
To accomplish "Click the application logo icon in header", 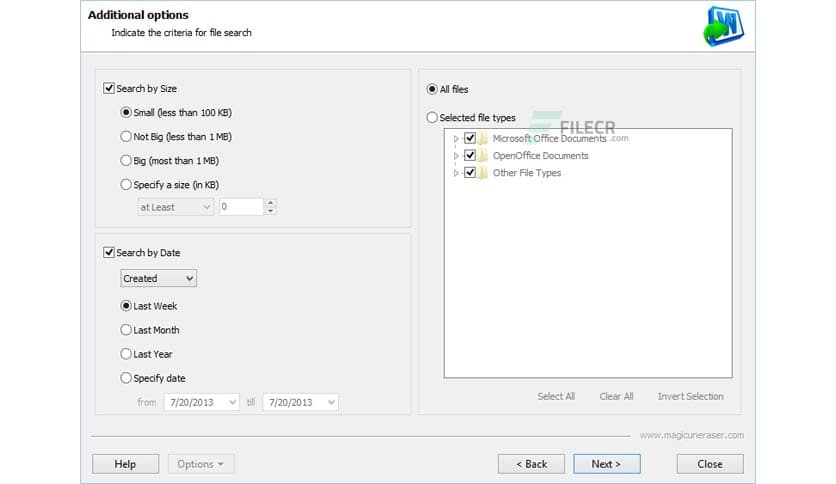I will coord(724,27).
